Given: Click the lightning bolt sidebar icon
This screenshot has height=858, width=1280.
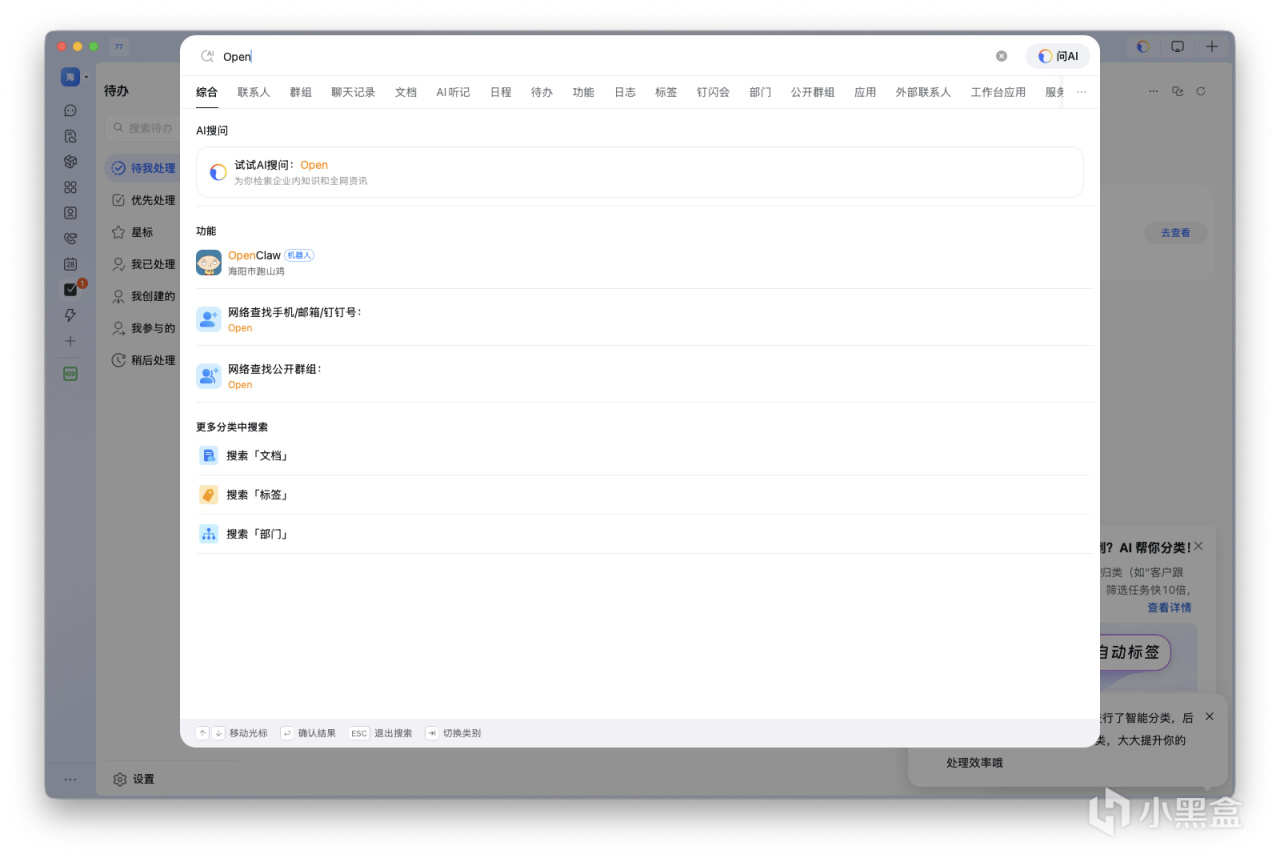Looking at the screenshot, I should tap(70, 315).
